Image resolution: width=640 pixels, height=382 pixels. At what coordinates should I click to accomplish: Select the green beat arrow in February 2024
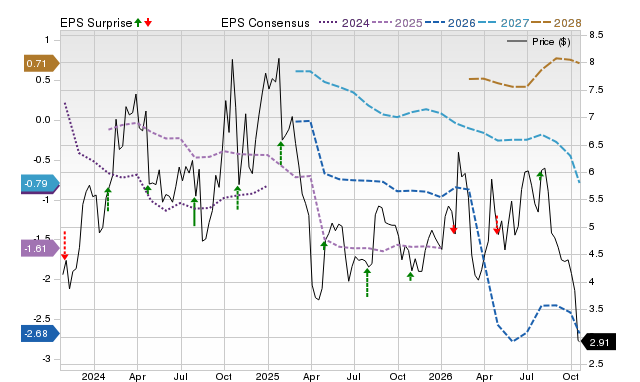[x=108, y=199]
